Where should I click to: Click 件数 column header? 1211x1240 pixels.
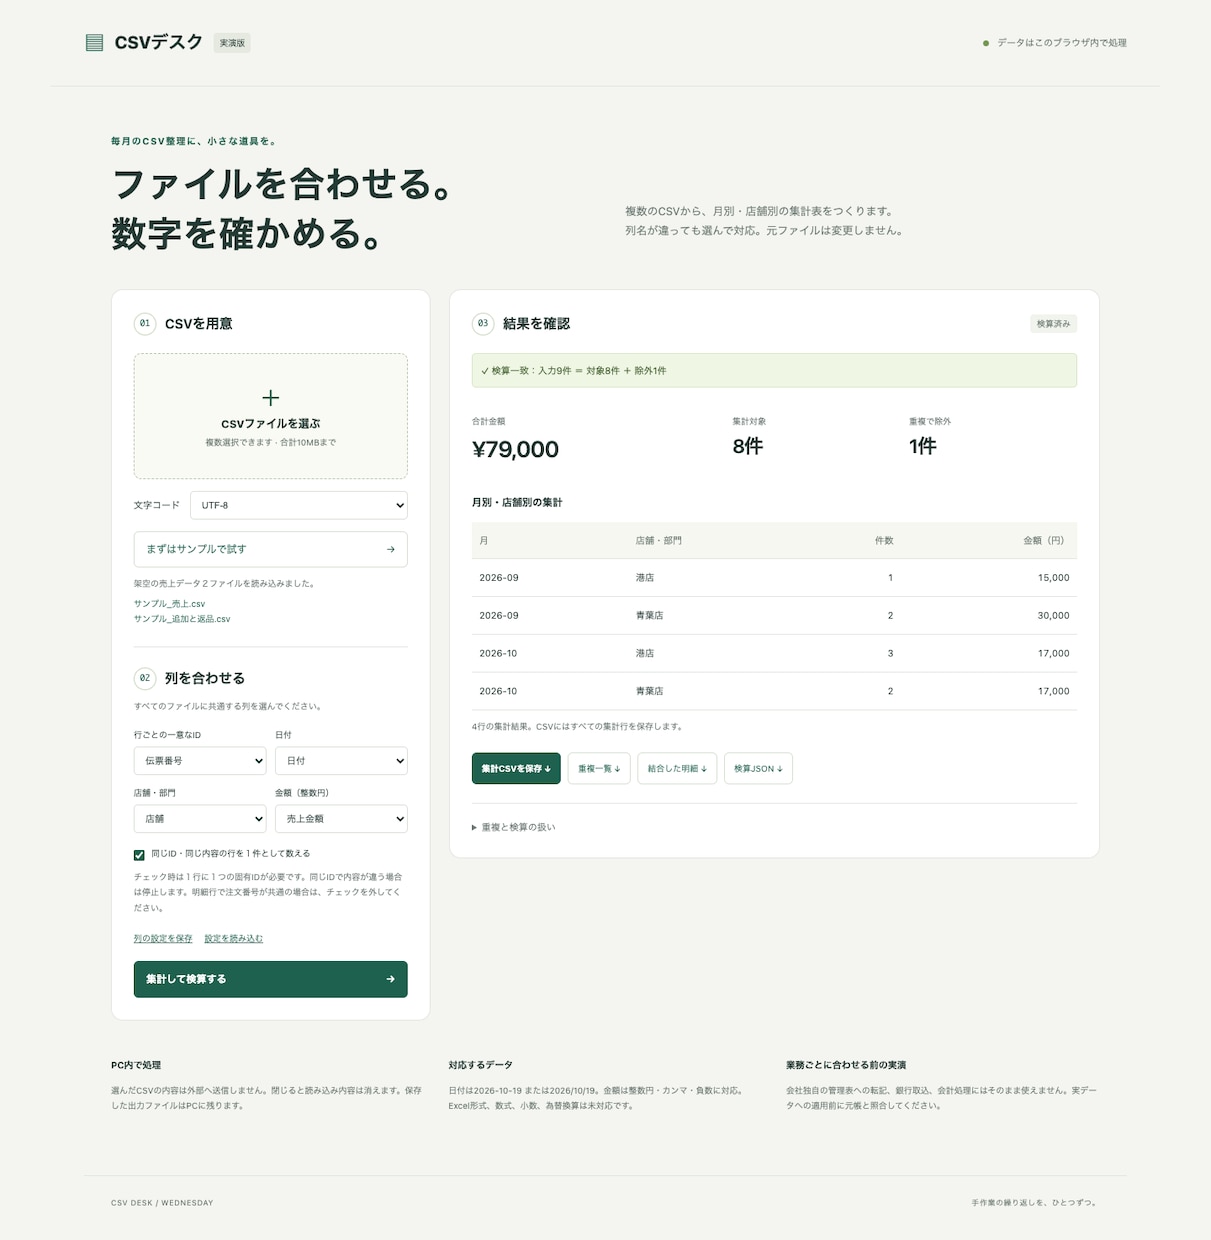click(x=884, y=540)
